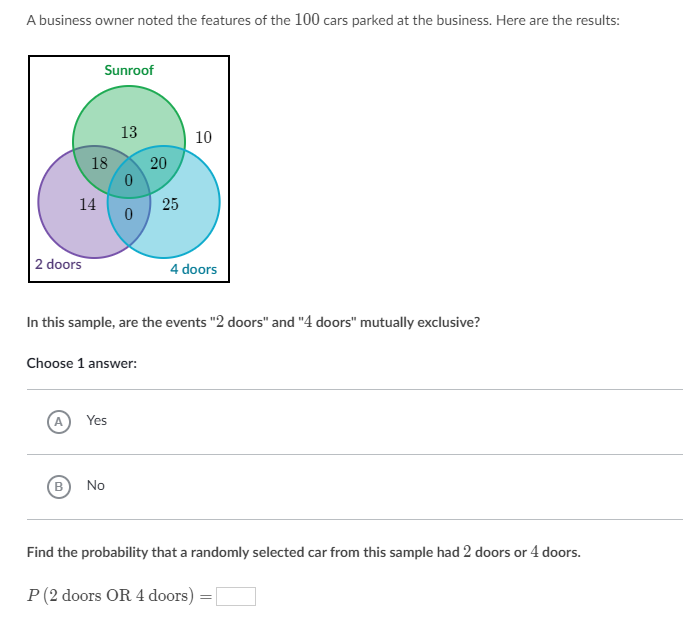
Task: Click the purple "2 doors" diagram label
Action: point(58,265)
